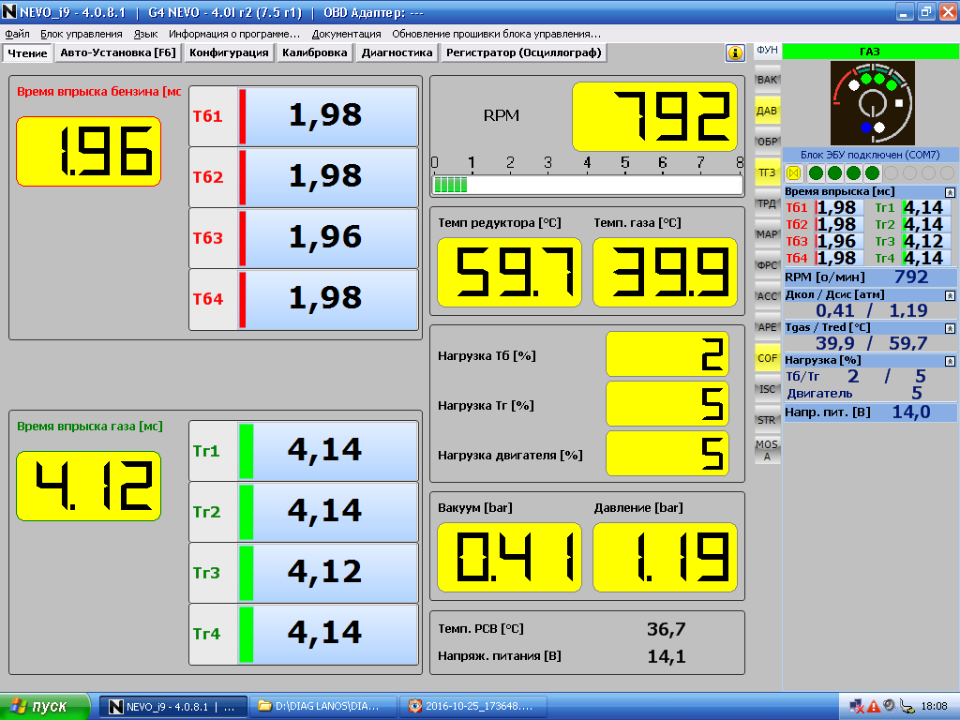Collapse the Время впрыска side panel section
Image resolution: width=960 pixels, height=720 pixels.
click(x=950, y=191)
